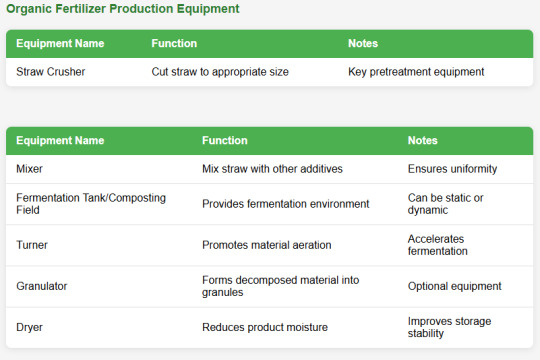Select the Turner equipment row
The image size is (540, 360).
pyautogui.click(x=269, y=245)
